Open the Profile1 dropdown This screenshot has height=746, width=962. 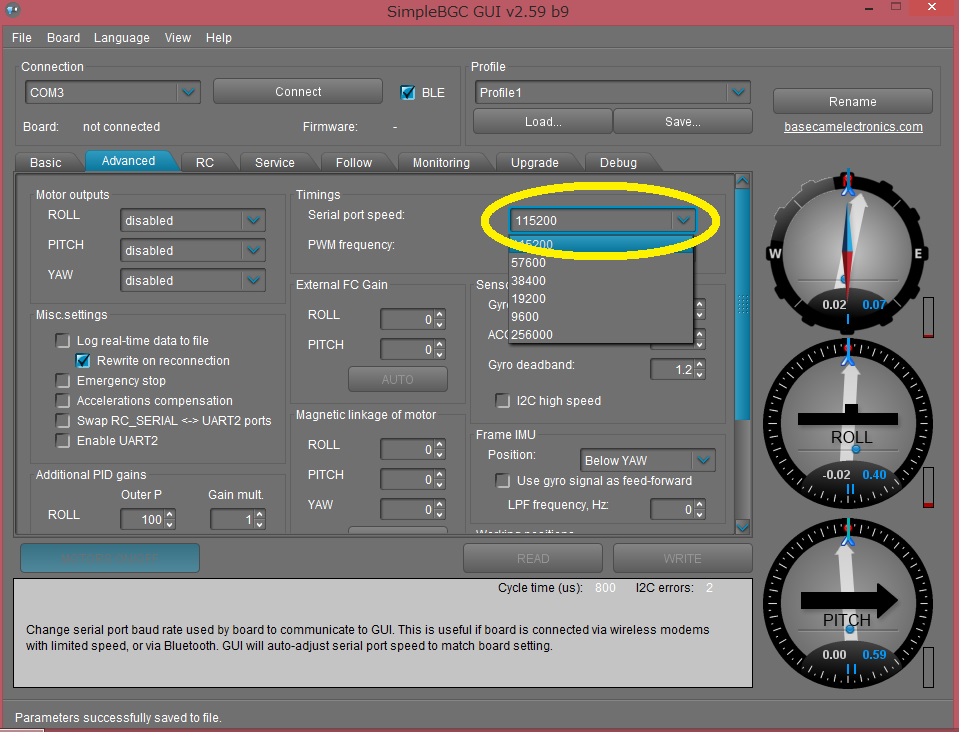738,93
